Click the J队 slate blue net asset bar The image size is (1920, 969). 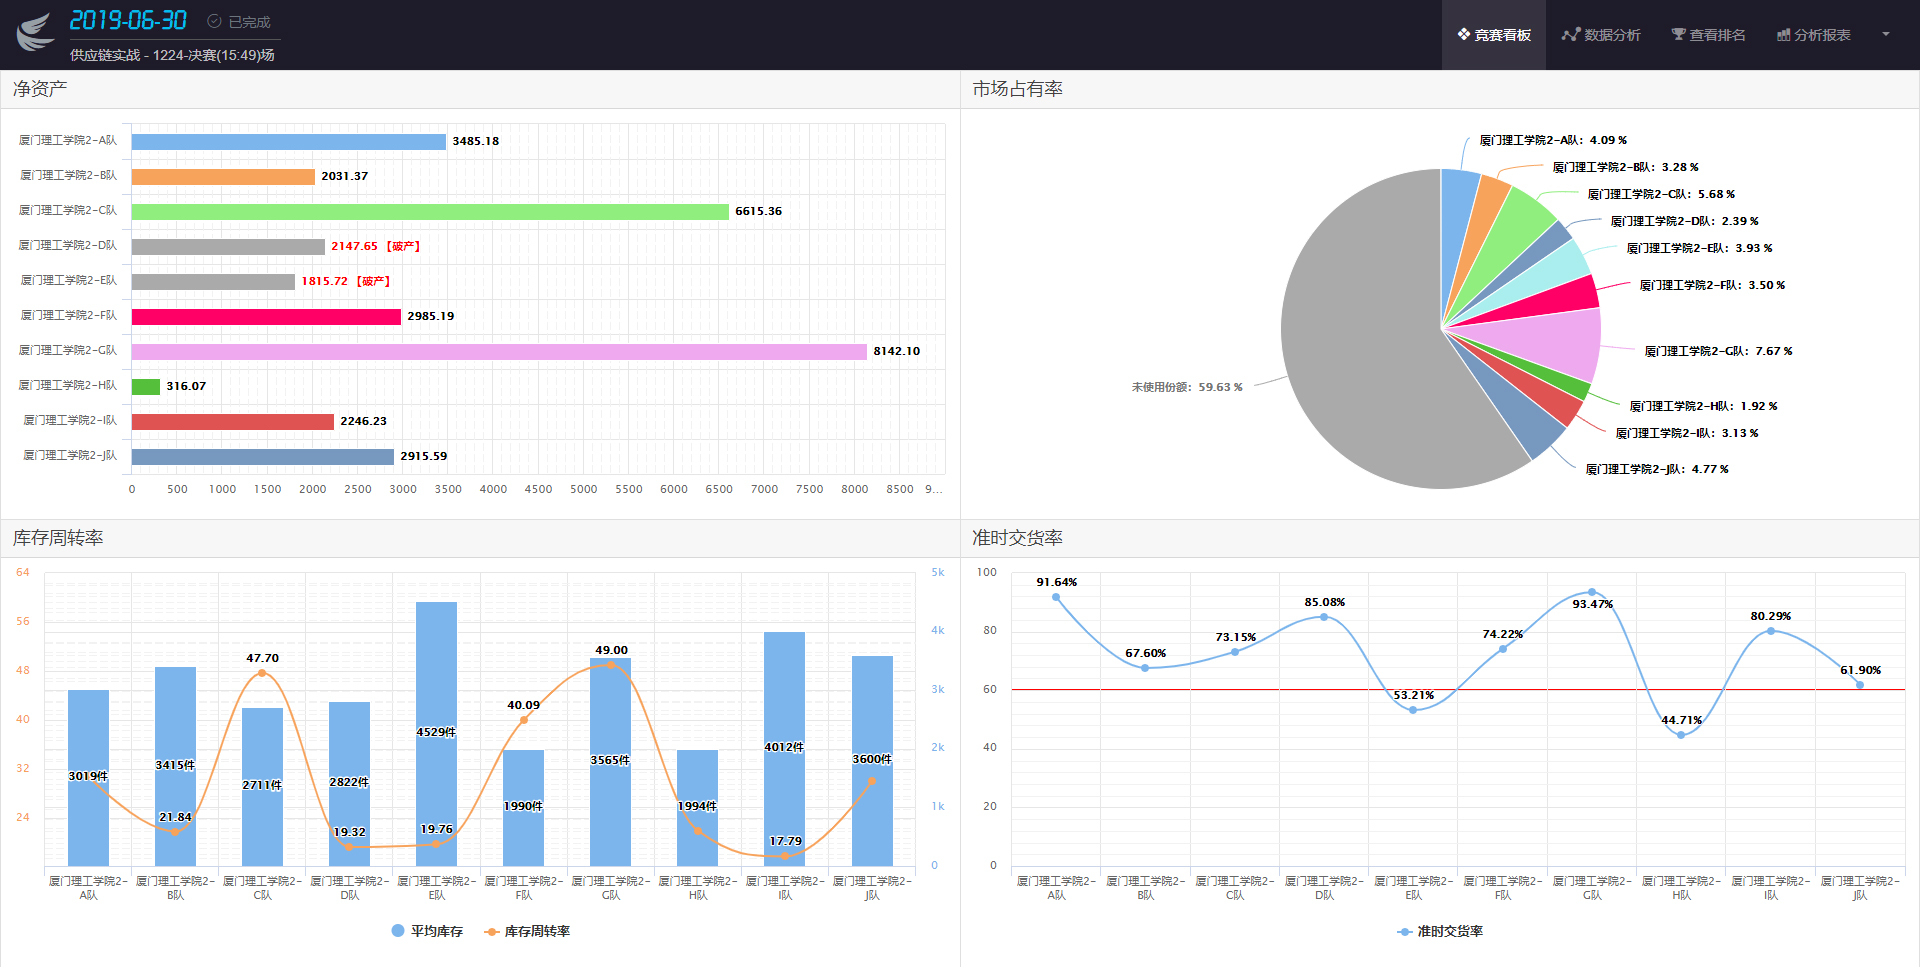pyautogui.click(x=263, y=457)
